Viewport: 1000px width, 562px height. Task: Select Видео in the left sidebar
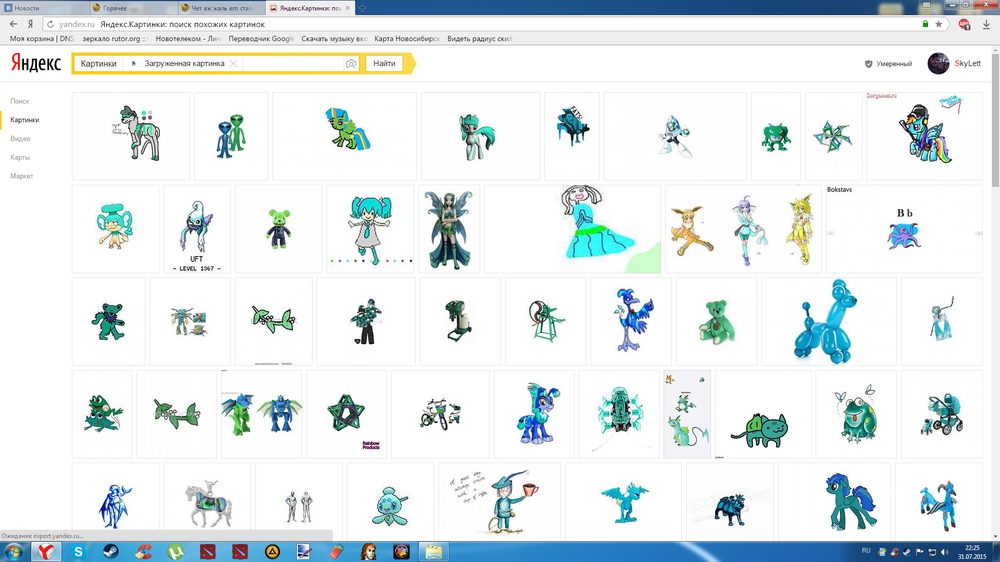click(x=20, y=138)
